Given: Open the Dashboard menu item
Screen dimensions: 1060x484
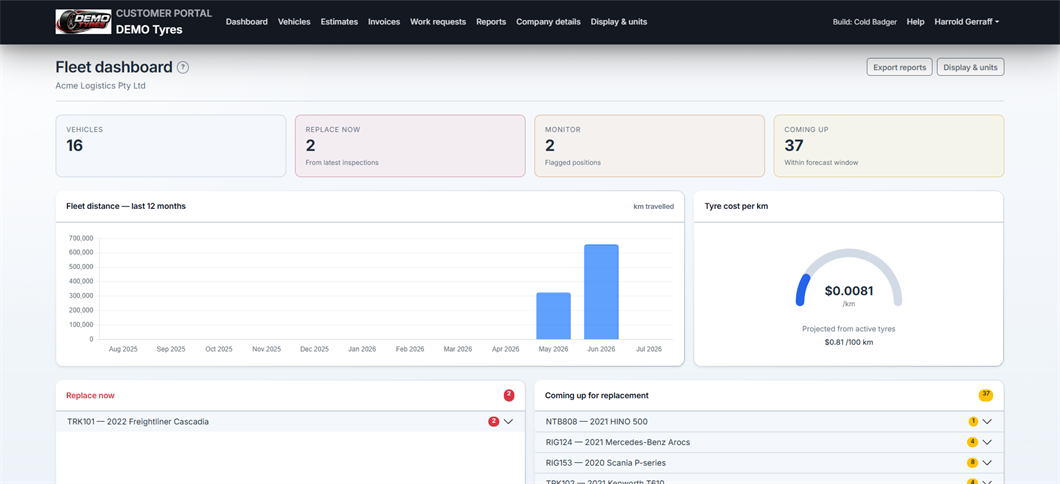Looking at the screenshot, I should click(x=247, y=22).
